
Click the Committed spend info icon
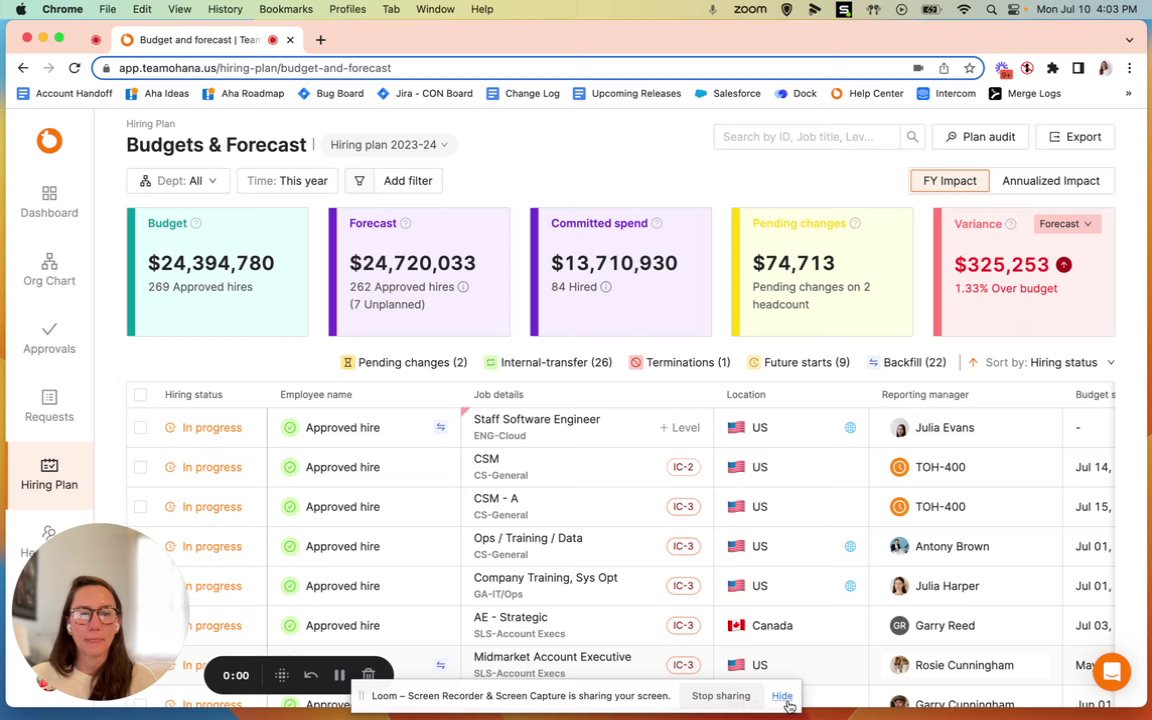point(657,223)
